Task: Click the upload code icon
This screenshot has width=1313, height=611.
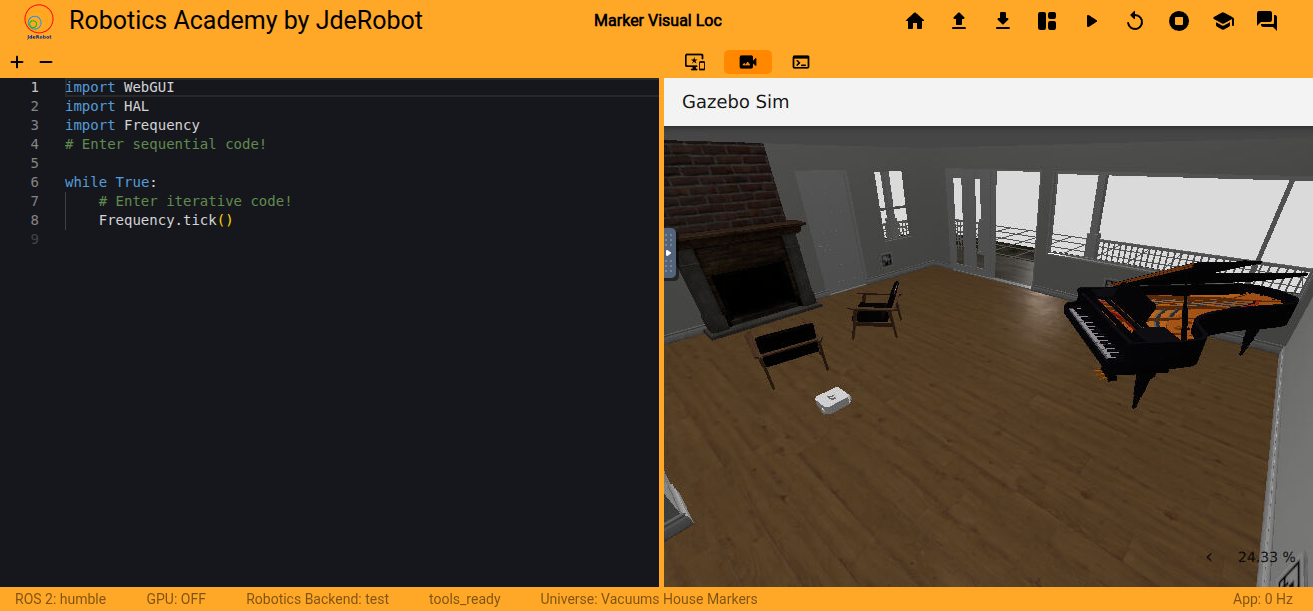Action: pos(958,21)
